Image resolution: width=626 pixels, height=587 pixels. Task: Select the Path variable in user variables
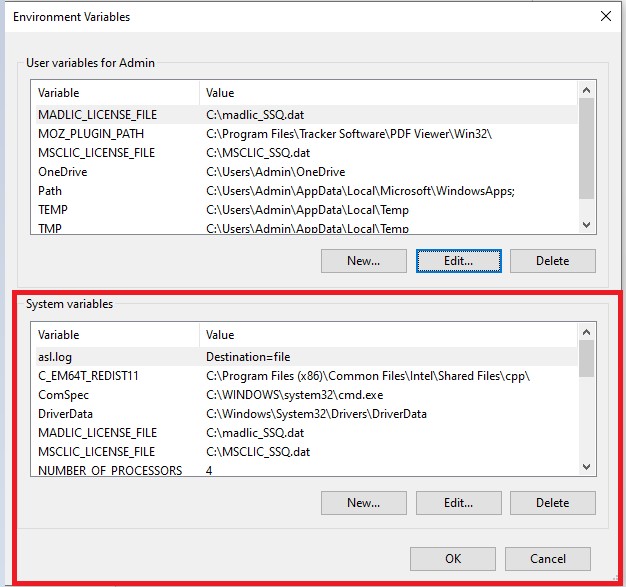pyautogui.click(x=50, y=191)
